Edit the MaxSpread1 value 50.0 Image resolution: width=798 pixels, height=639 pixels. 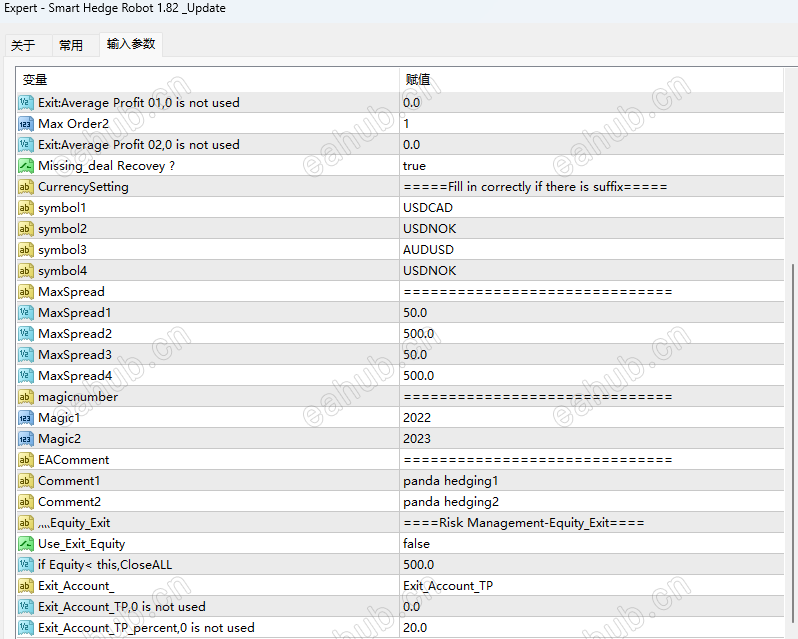(415, 312)
